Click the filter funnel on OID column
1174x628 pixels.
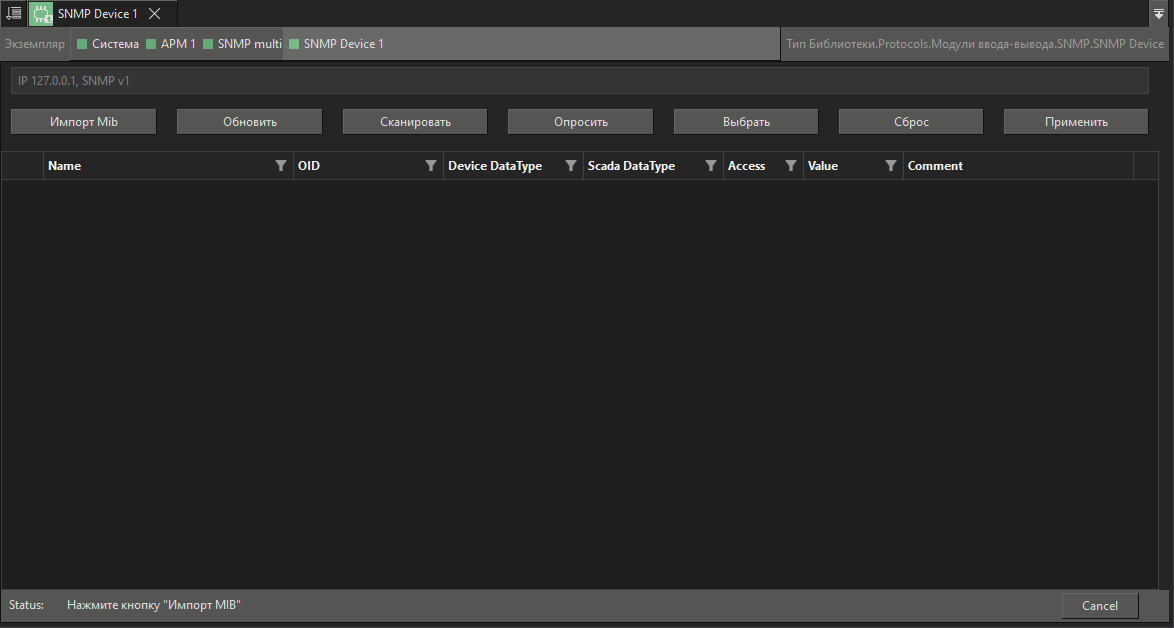[x=431, y=165]
